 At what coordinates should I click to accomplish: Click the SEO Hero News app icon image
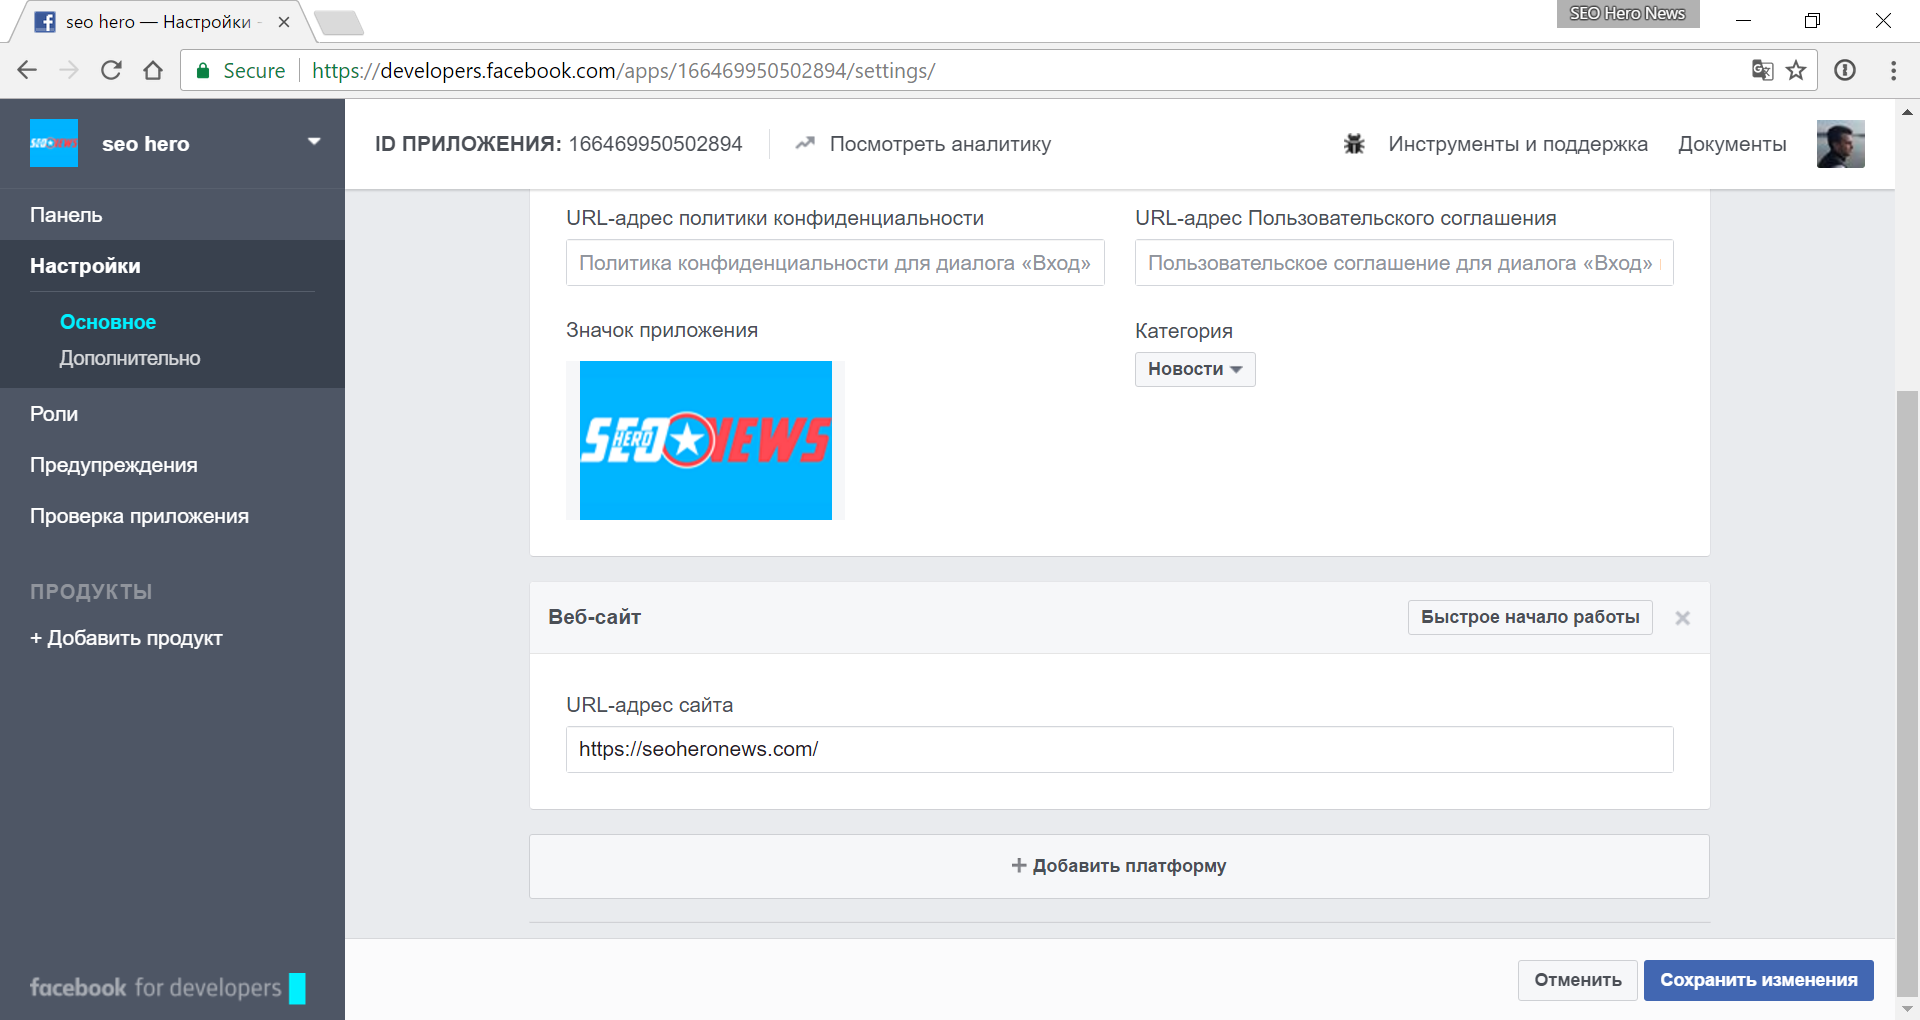(x=706, y=440)
